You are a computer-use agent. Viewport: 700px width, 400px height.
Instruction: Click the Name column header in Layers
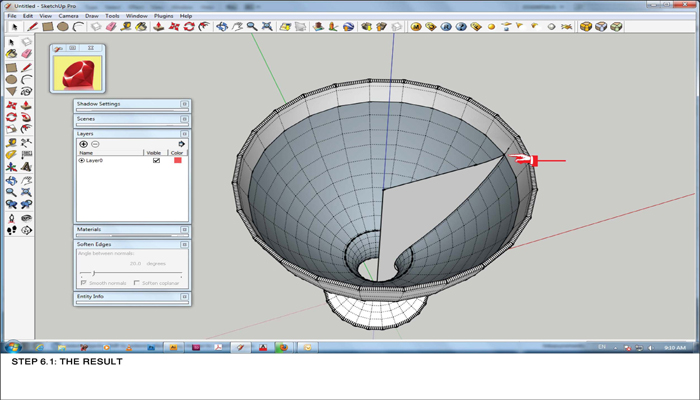(86, 153)
